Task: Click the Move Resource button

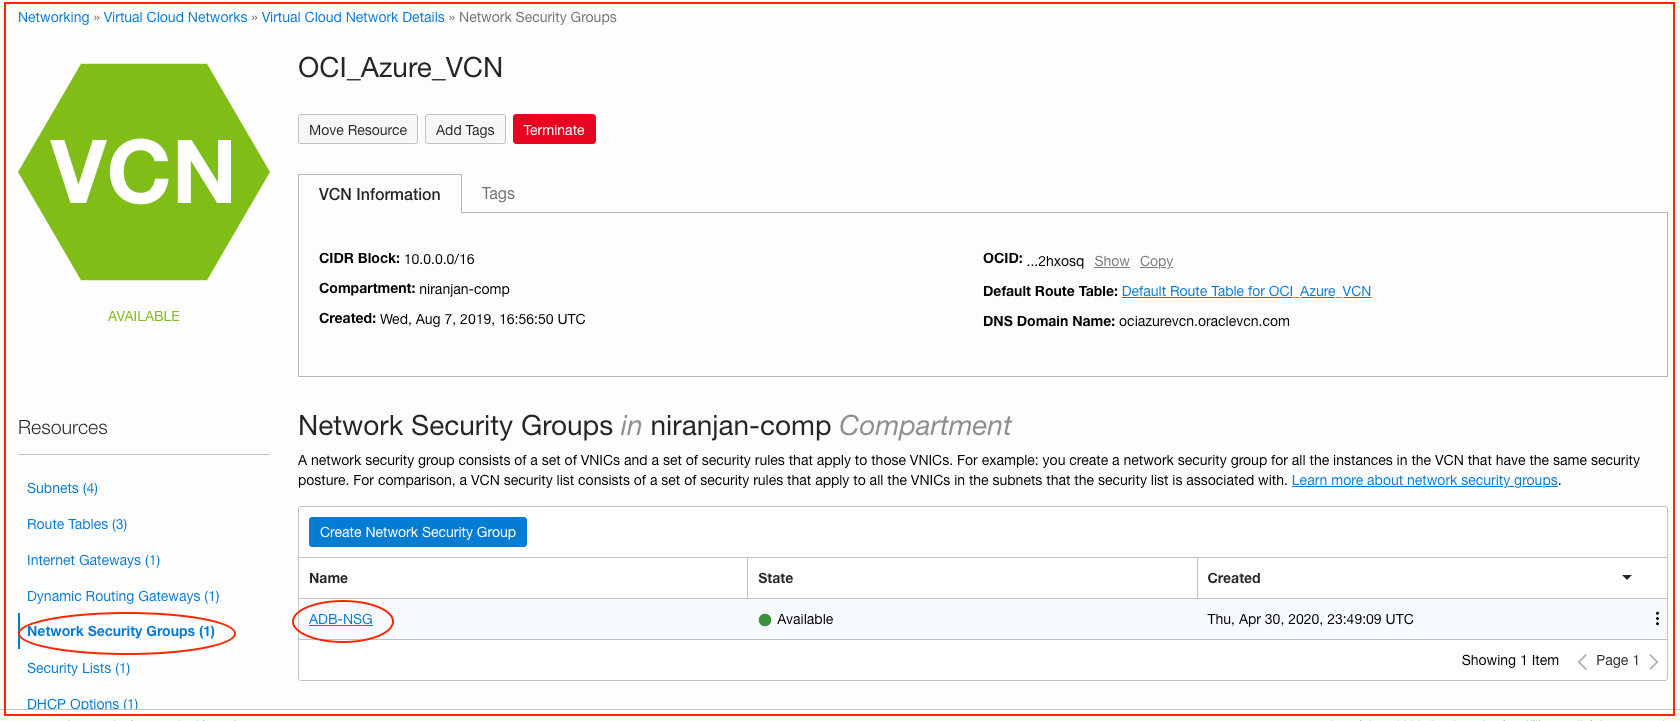Action: 358,130
